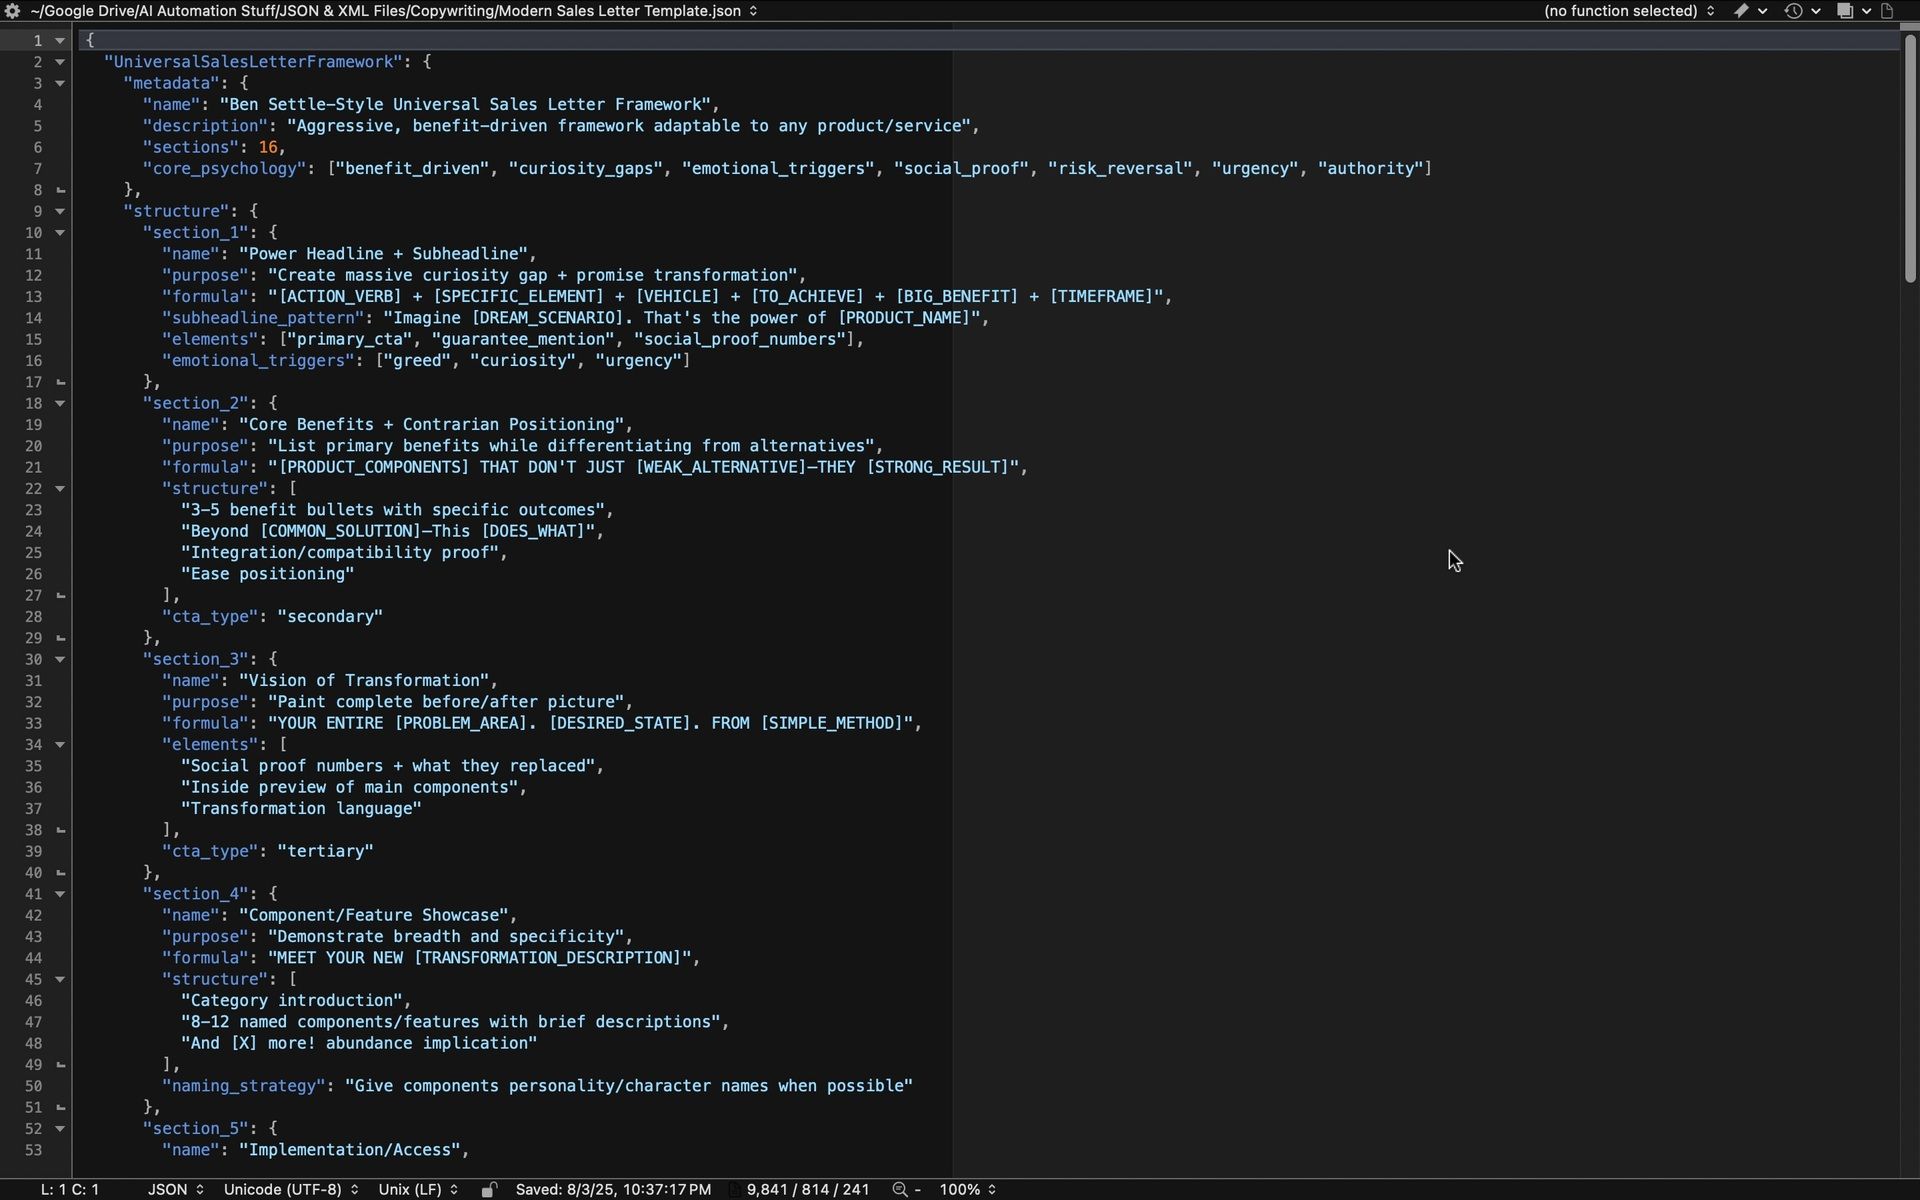
Task: Click the document proxy page icon
Action: coord(1887,11)
